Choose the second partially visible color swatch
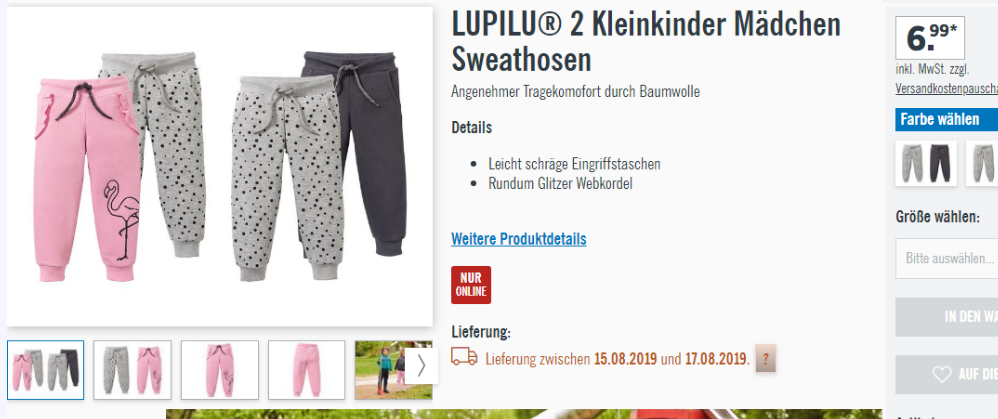This screenshot has width=998, height=419. pyautogui.click(x=982, y=163)
